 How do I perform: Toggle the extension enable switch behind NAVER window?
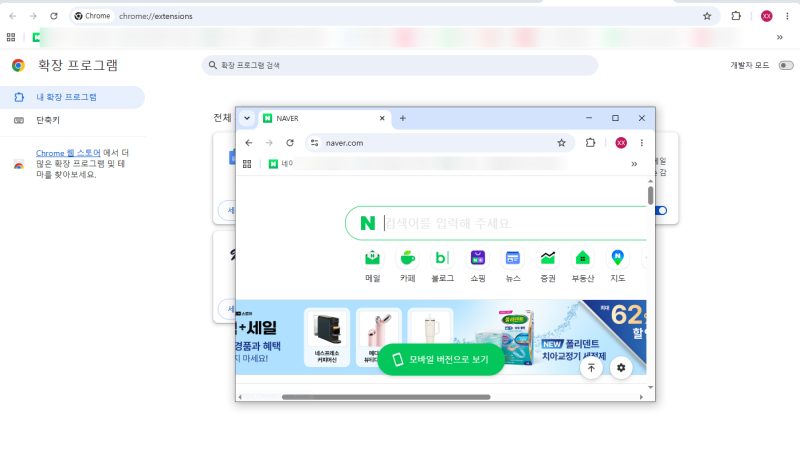661,210
